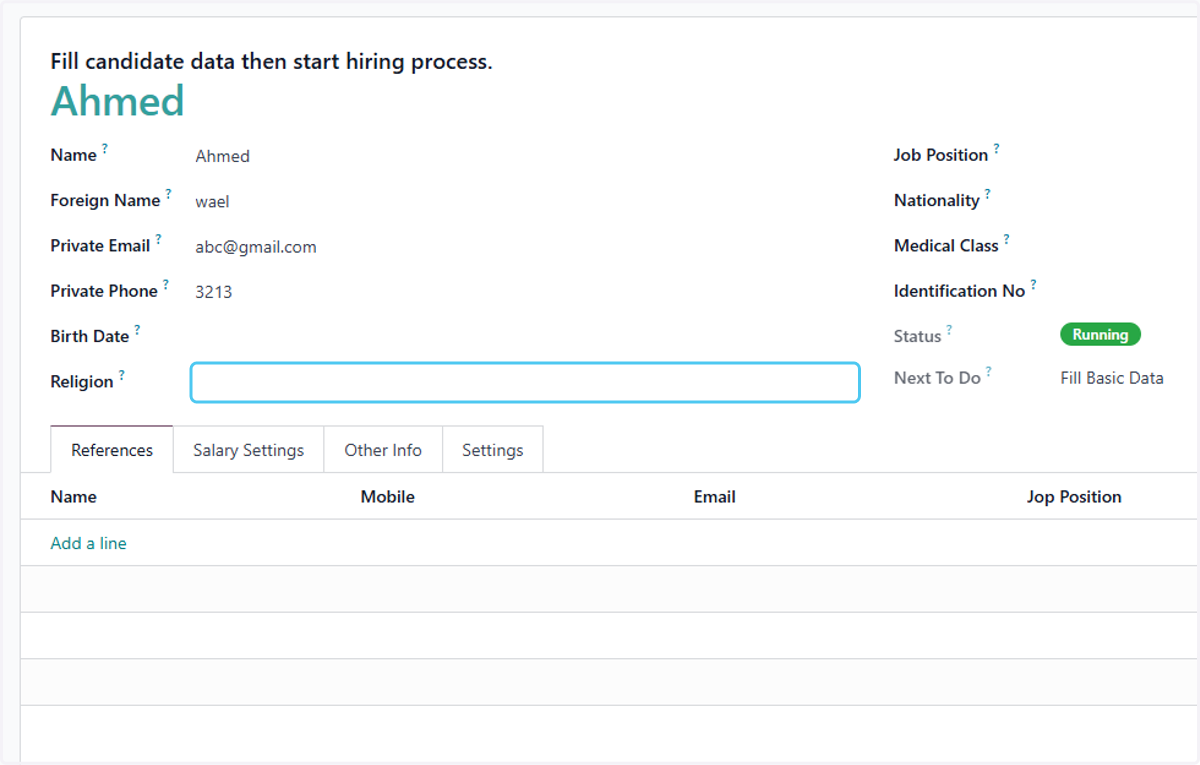This screenshot has width=1200, height=765.
Task: Switch to the References tab
Action: (x=112, y=450)
